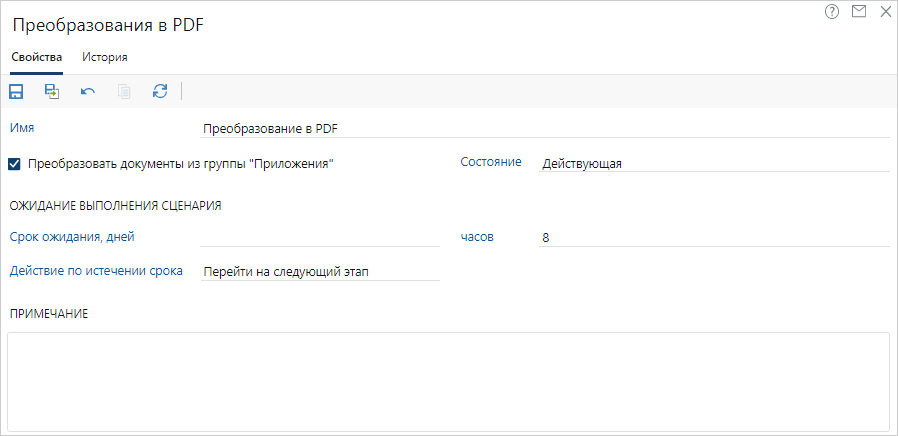
Task: Click the часов field containing 8
Action: (713, 237)
